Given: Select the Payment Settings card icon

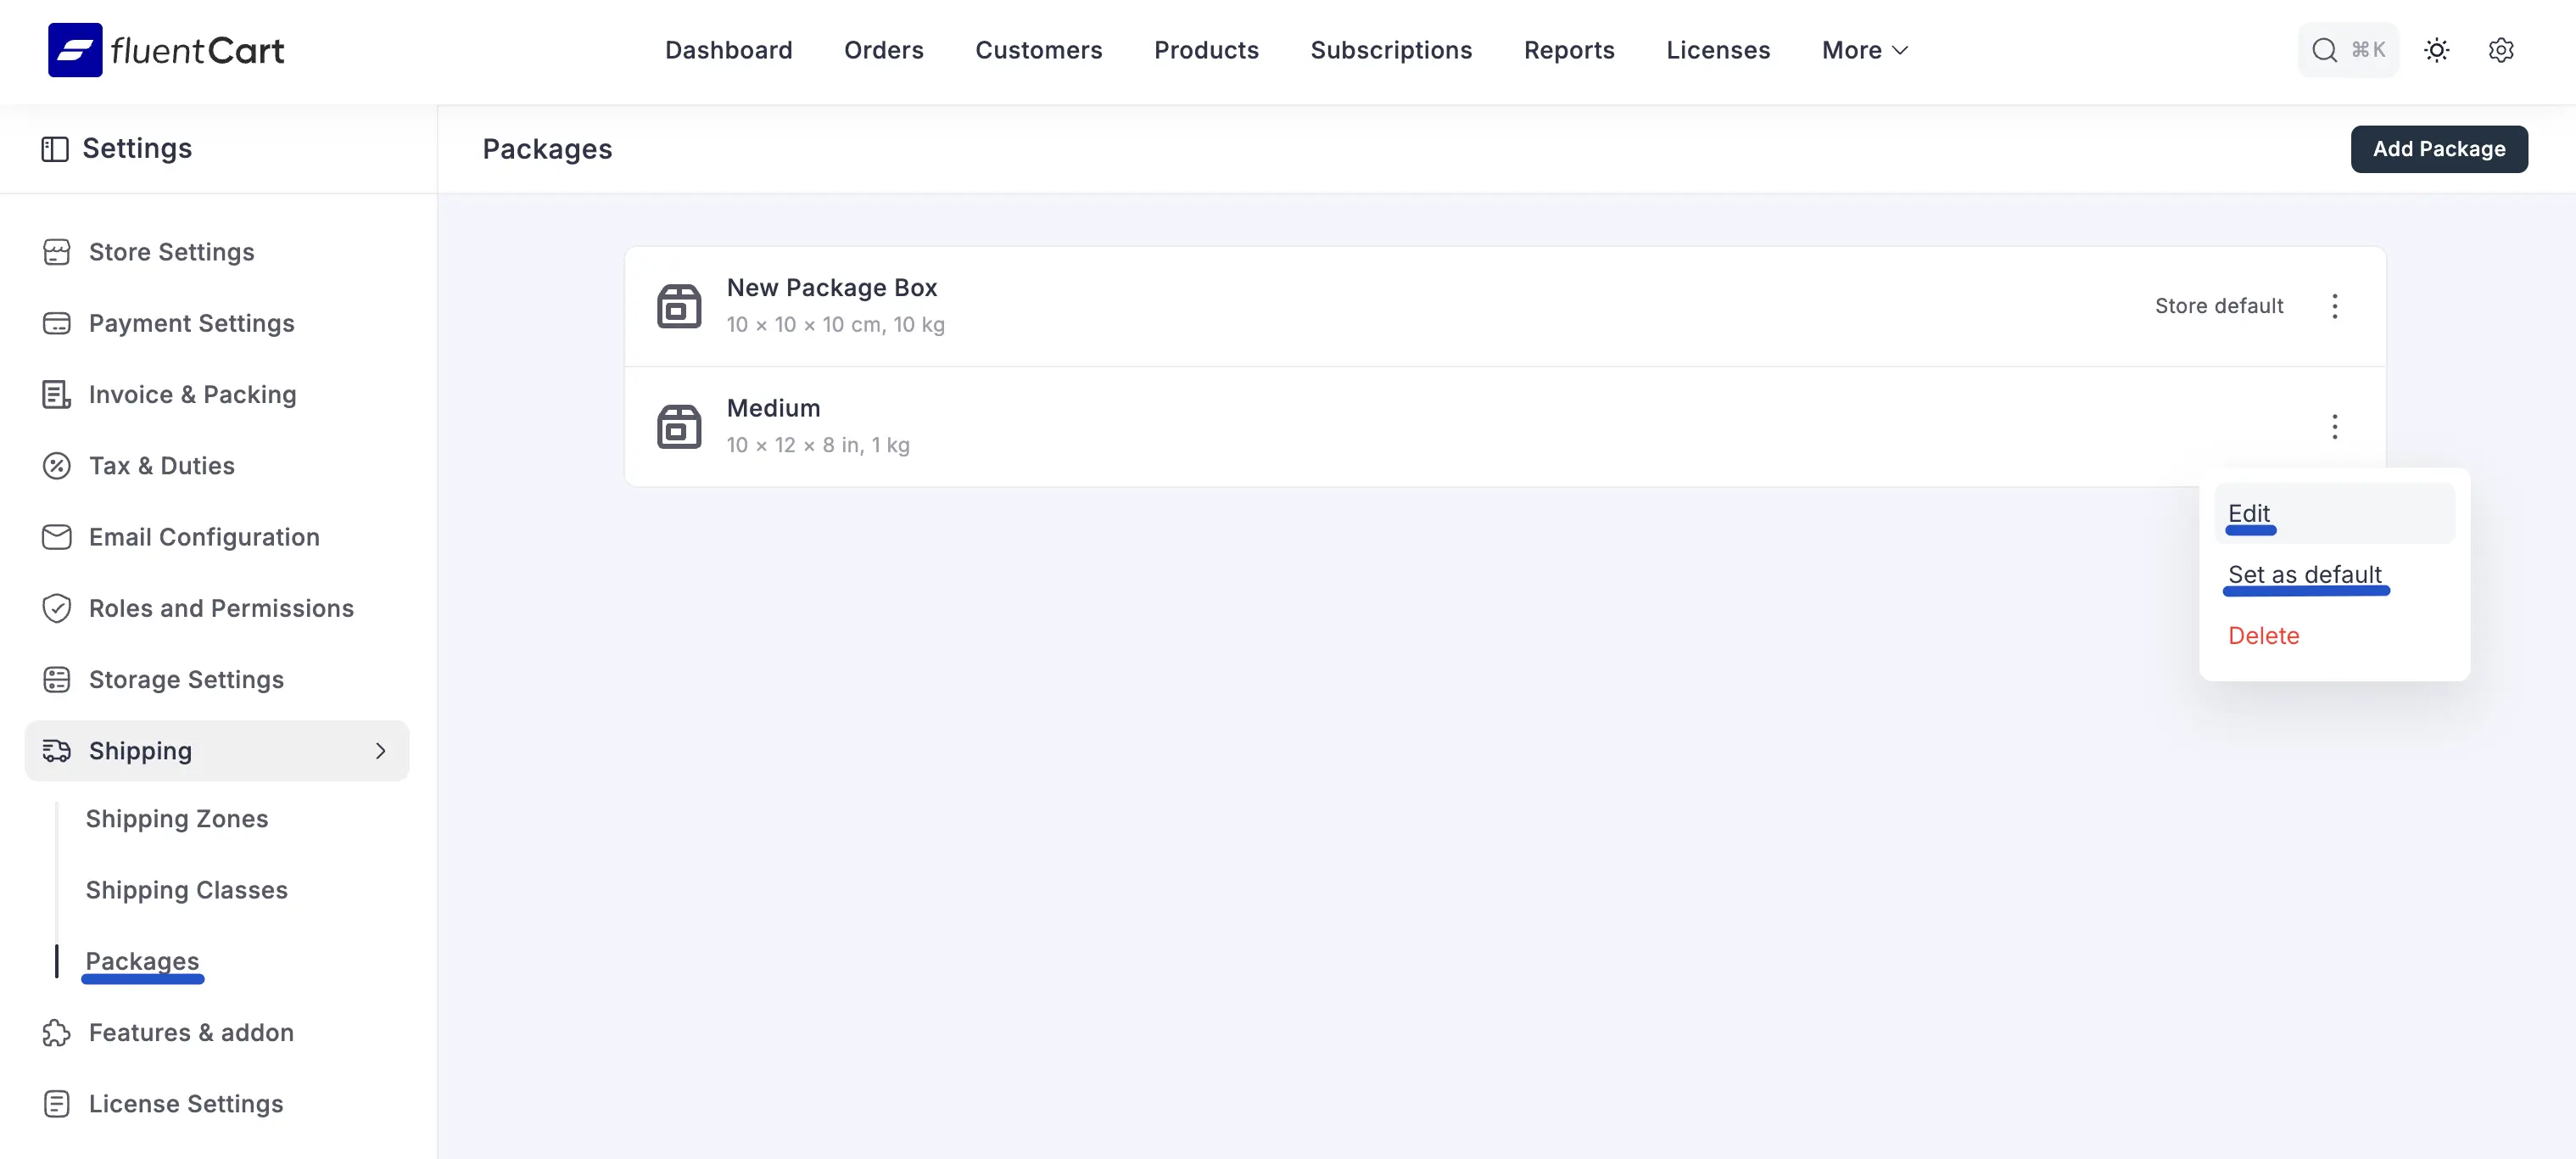Looking at the screenshot, I should (x=57, y=323).
